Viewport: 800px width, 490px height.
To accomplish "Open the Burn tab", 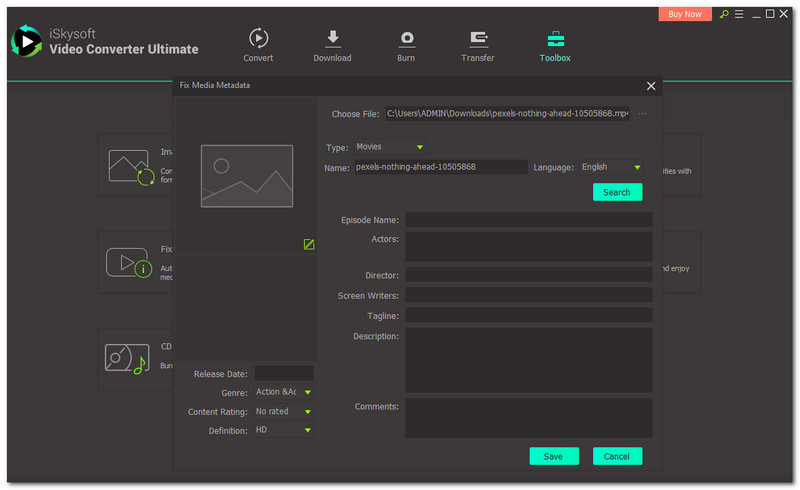I will tap(407, 46).
